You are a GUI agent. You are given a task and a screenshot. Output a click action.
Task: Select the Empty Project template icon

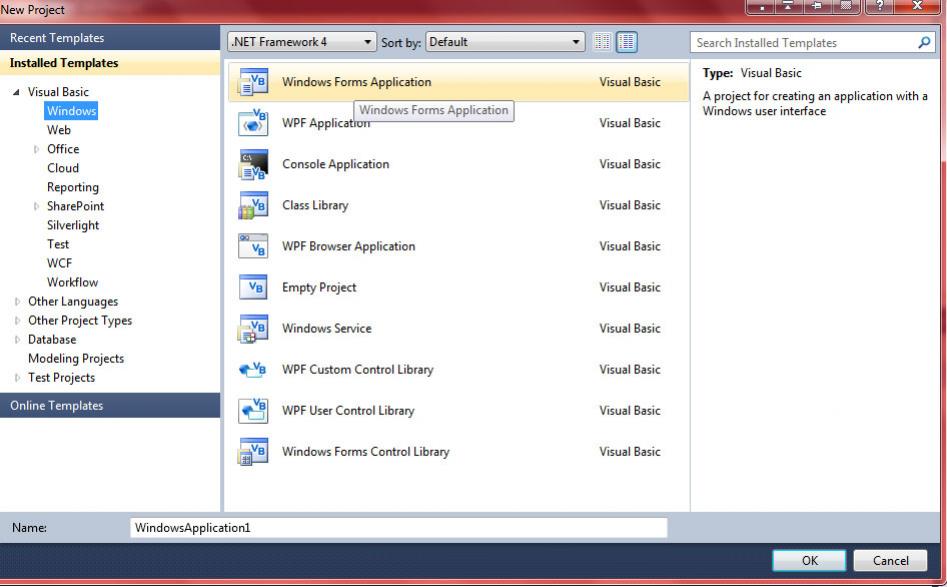[x=253, y=287]
